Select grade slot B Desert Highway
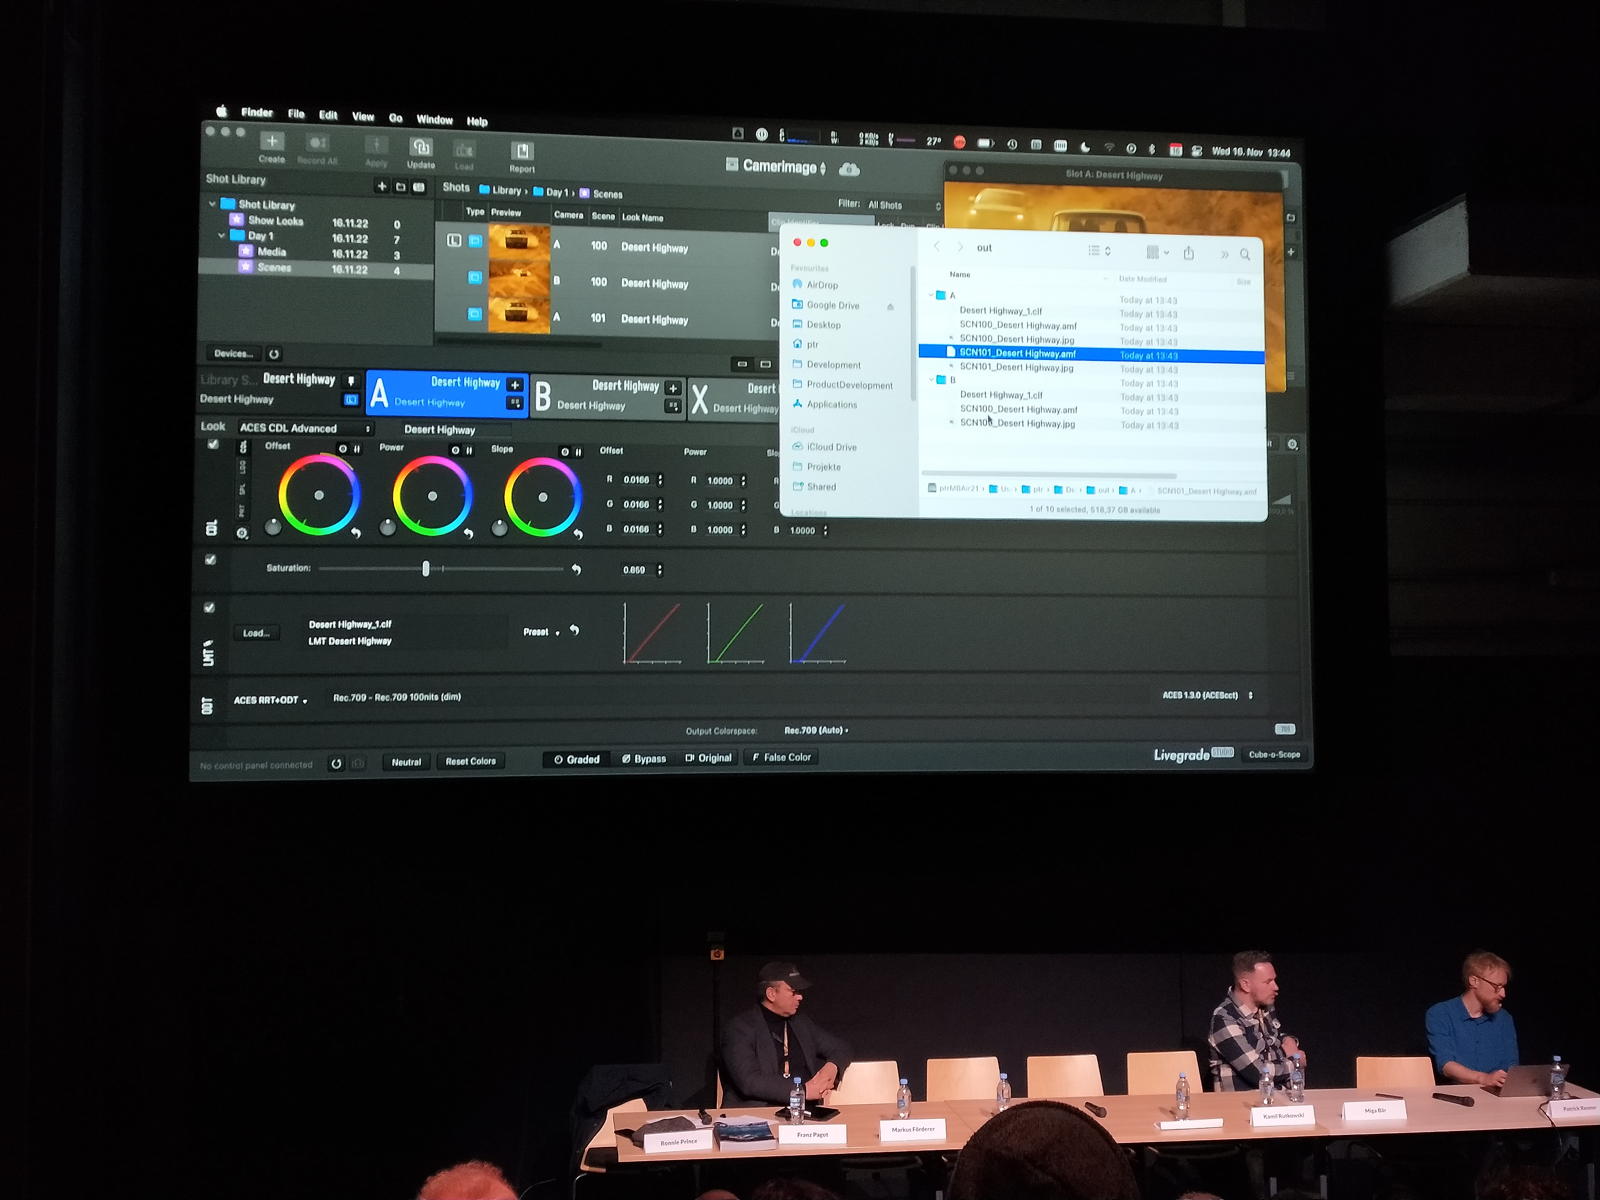 [x=607, y=397]
